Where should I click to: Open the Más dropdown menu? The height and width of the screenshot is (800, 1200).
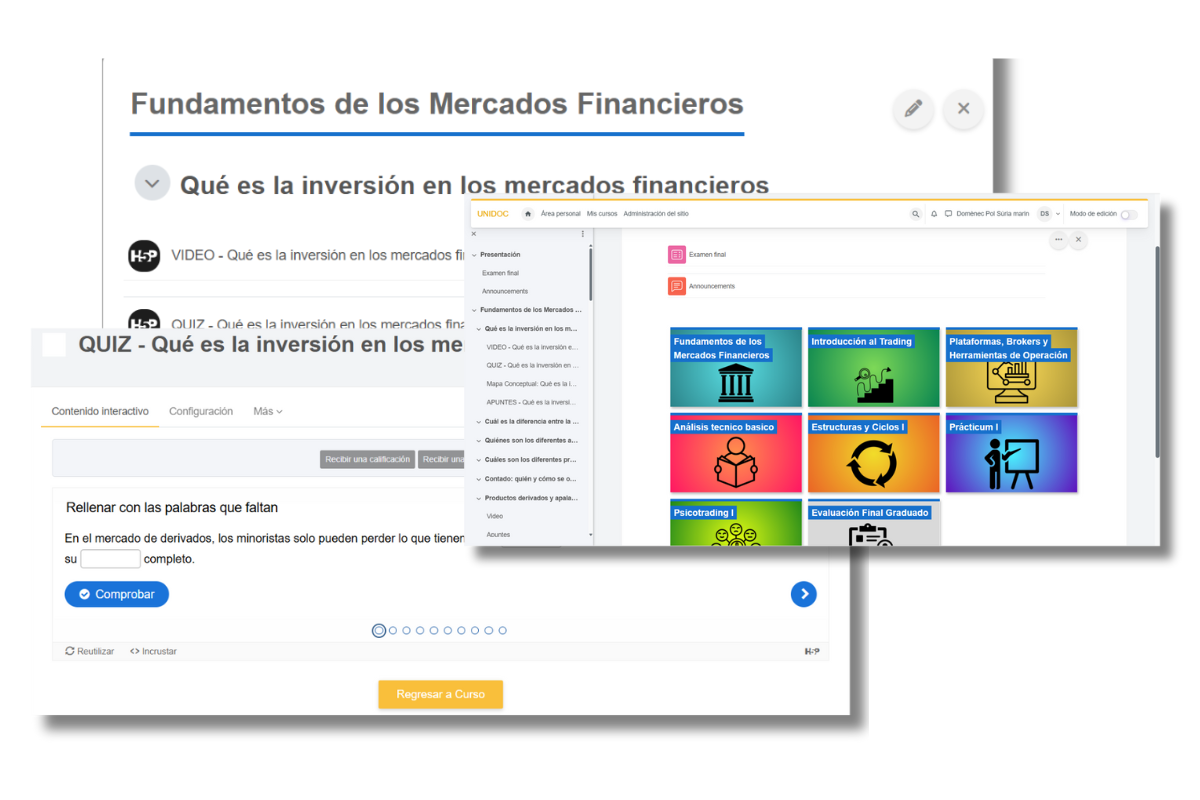[x=267, y=411]
